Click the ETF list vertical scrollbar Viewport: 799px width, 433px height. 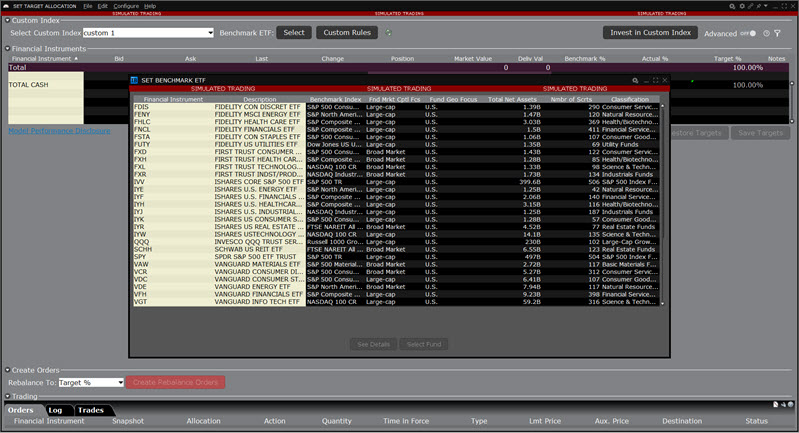(662, 204)
